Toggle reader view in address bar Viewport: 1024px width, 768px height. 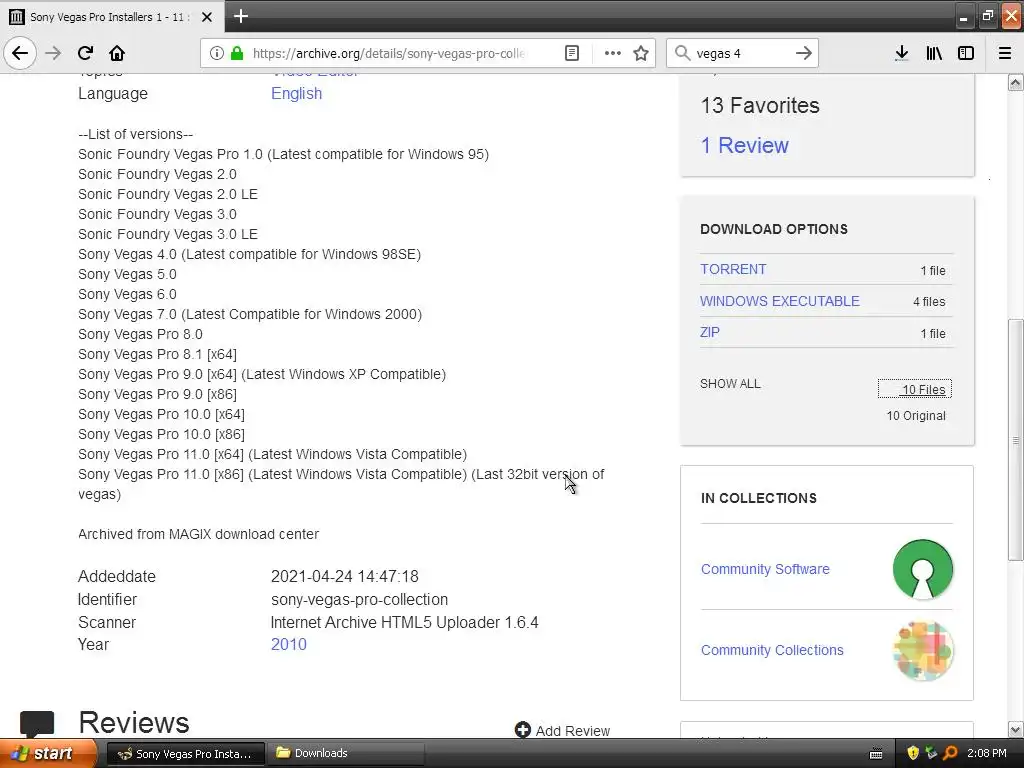[571, 53]
